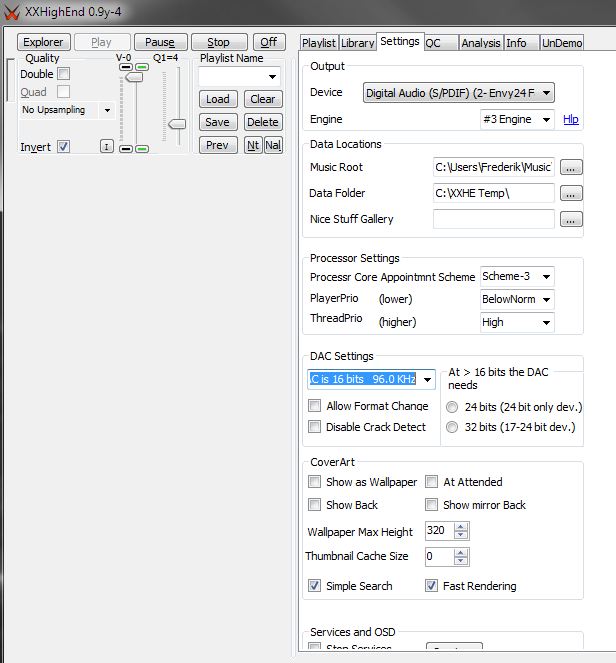Open the UnDemo tab

click(x=562, y=43)
